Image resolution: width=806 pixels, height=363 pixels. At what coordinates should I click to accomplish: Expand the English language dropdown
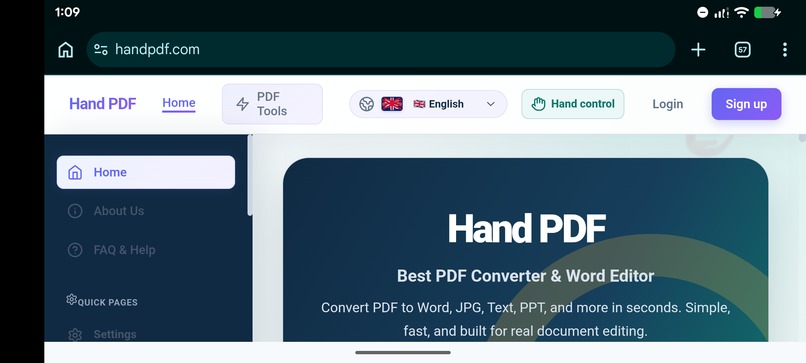click(428, 104)
